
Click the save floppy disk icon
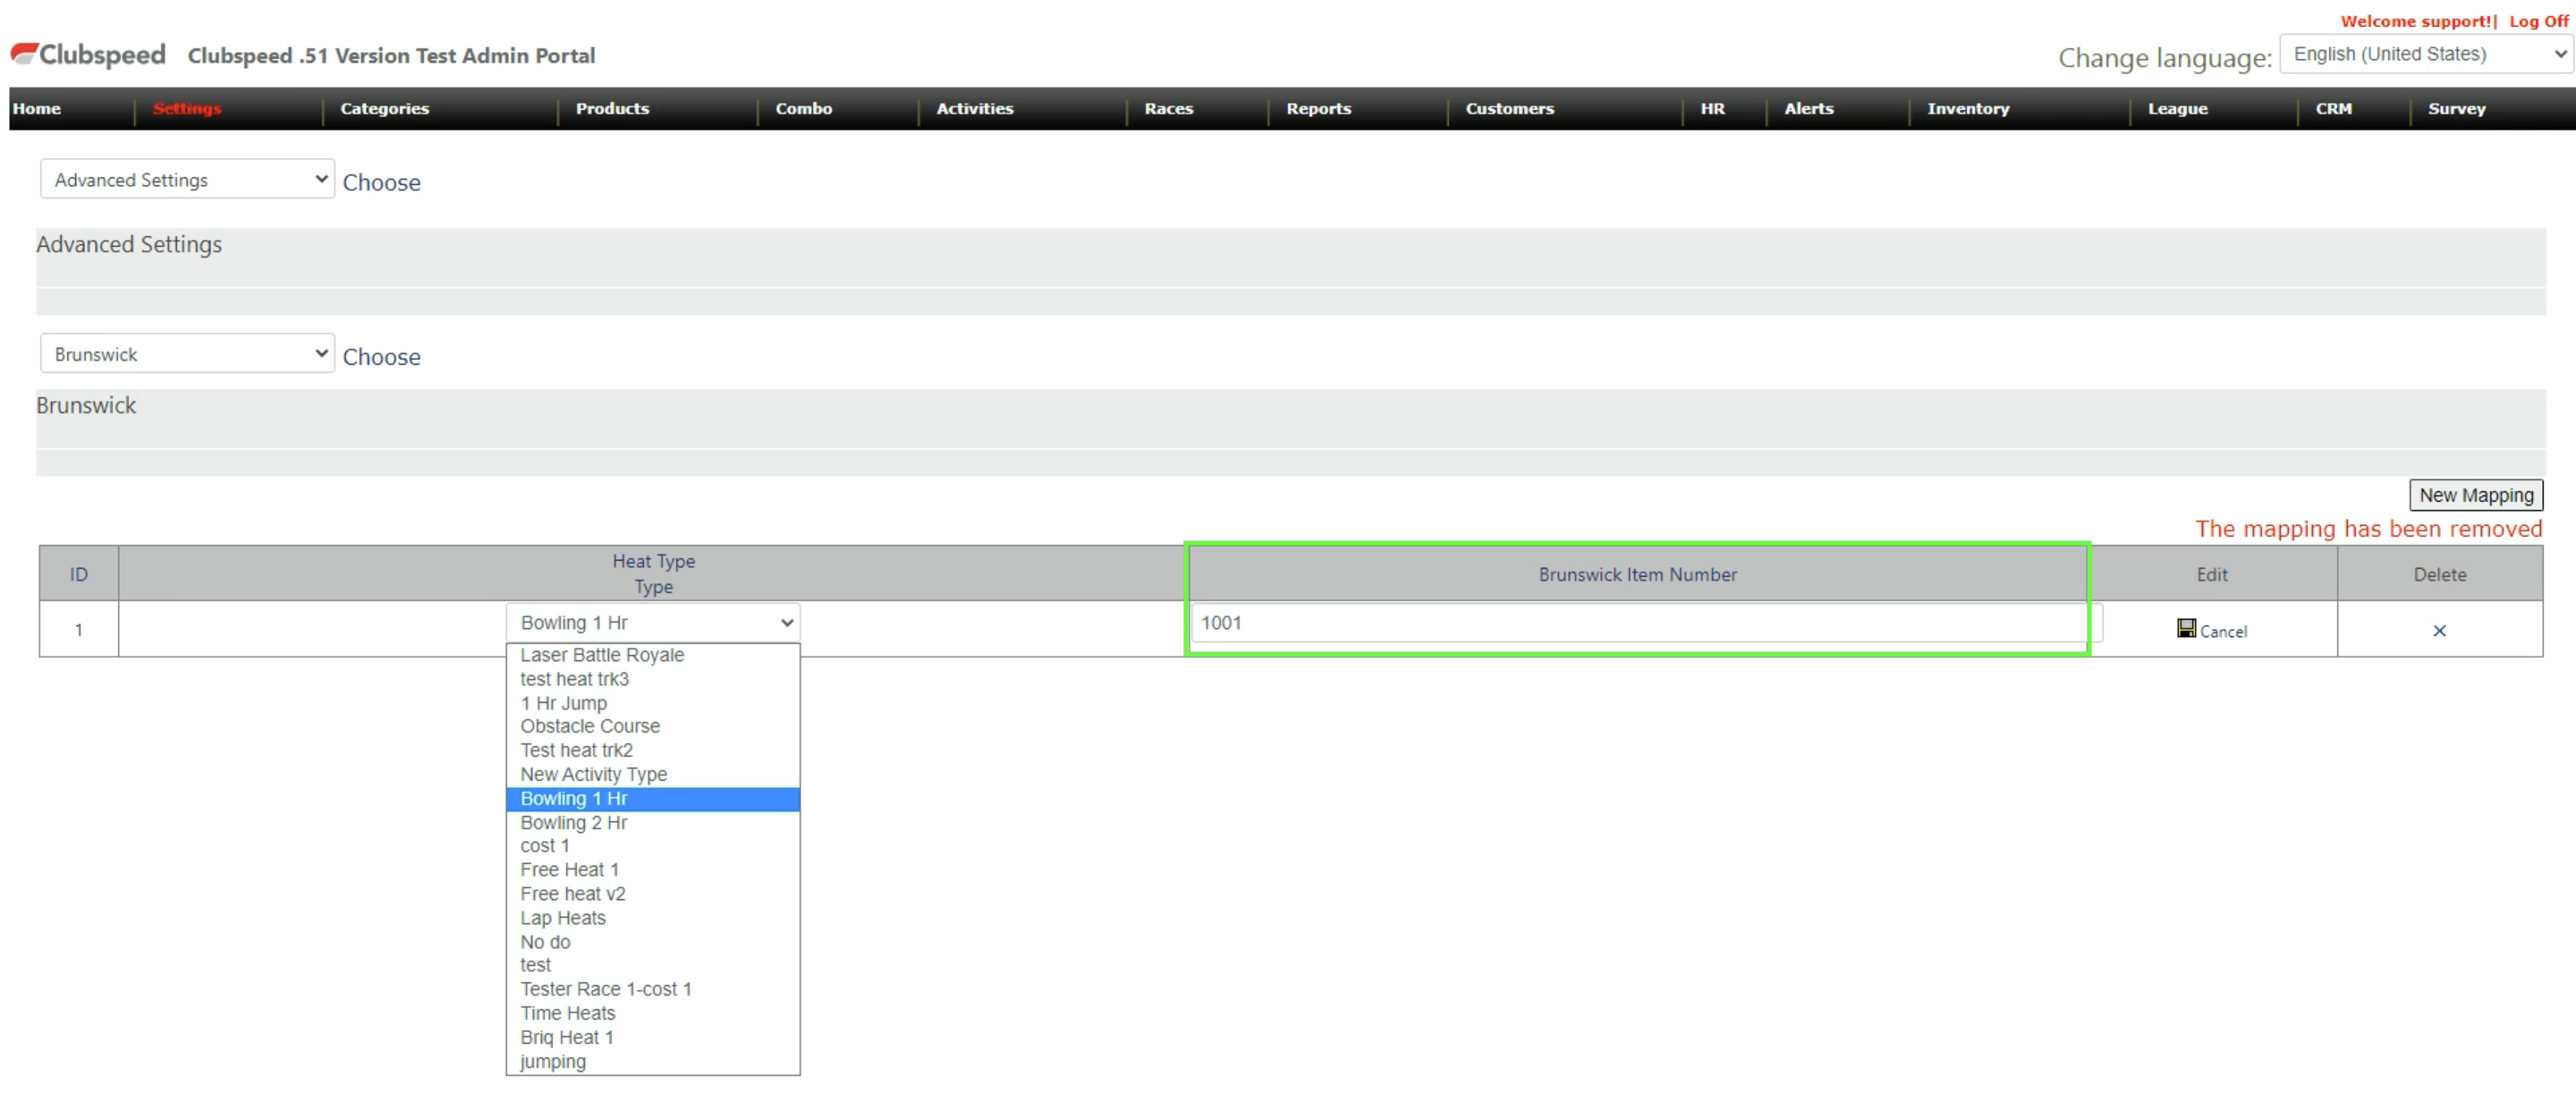2186,628
